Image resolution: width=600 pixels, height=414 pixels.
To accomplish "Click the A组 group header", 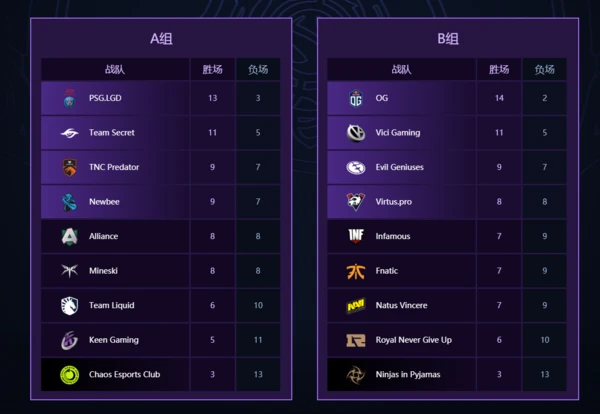I will coord(161,39).
